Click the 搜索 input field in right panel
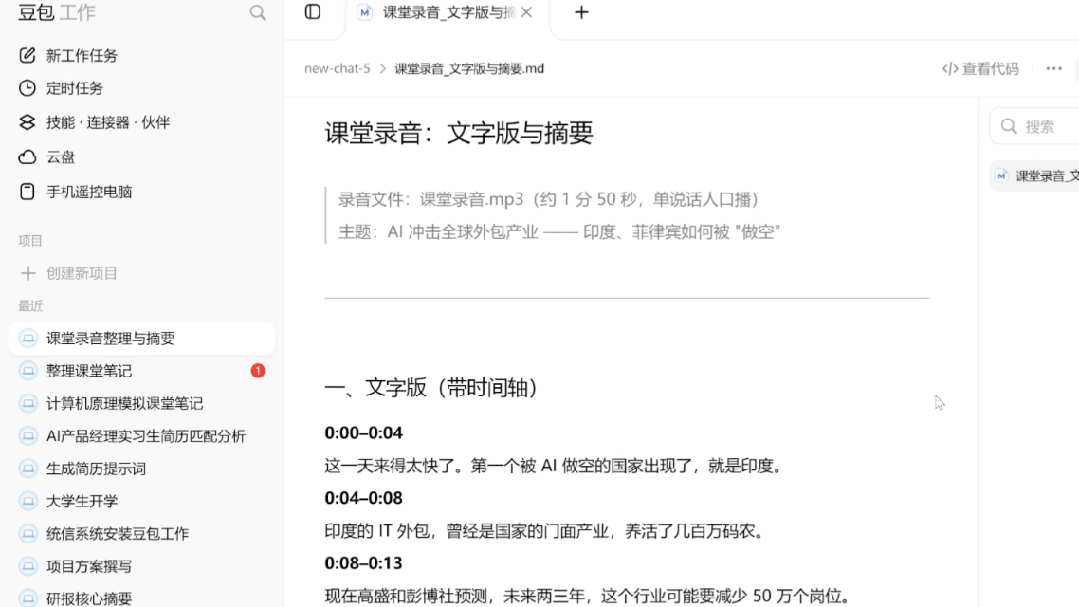The image size is (1079, 607). click(1034, 126)
